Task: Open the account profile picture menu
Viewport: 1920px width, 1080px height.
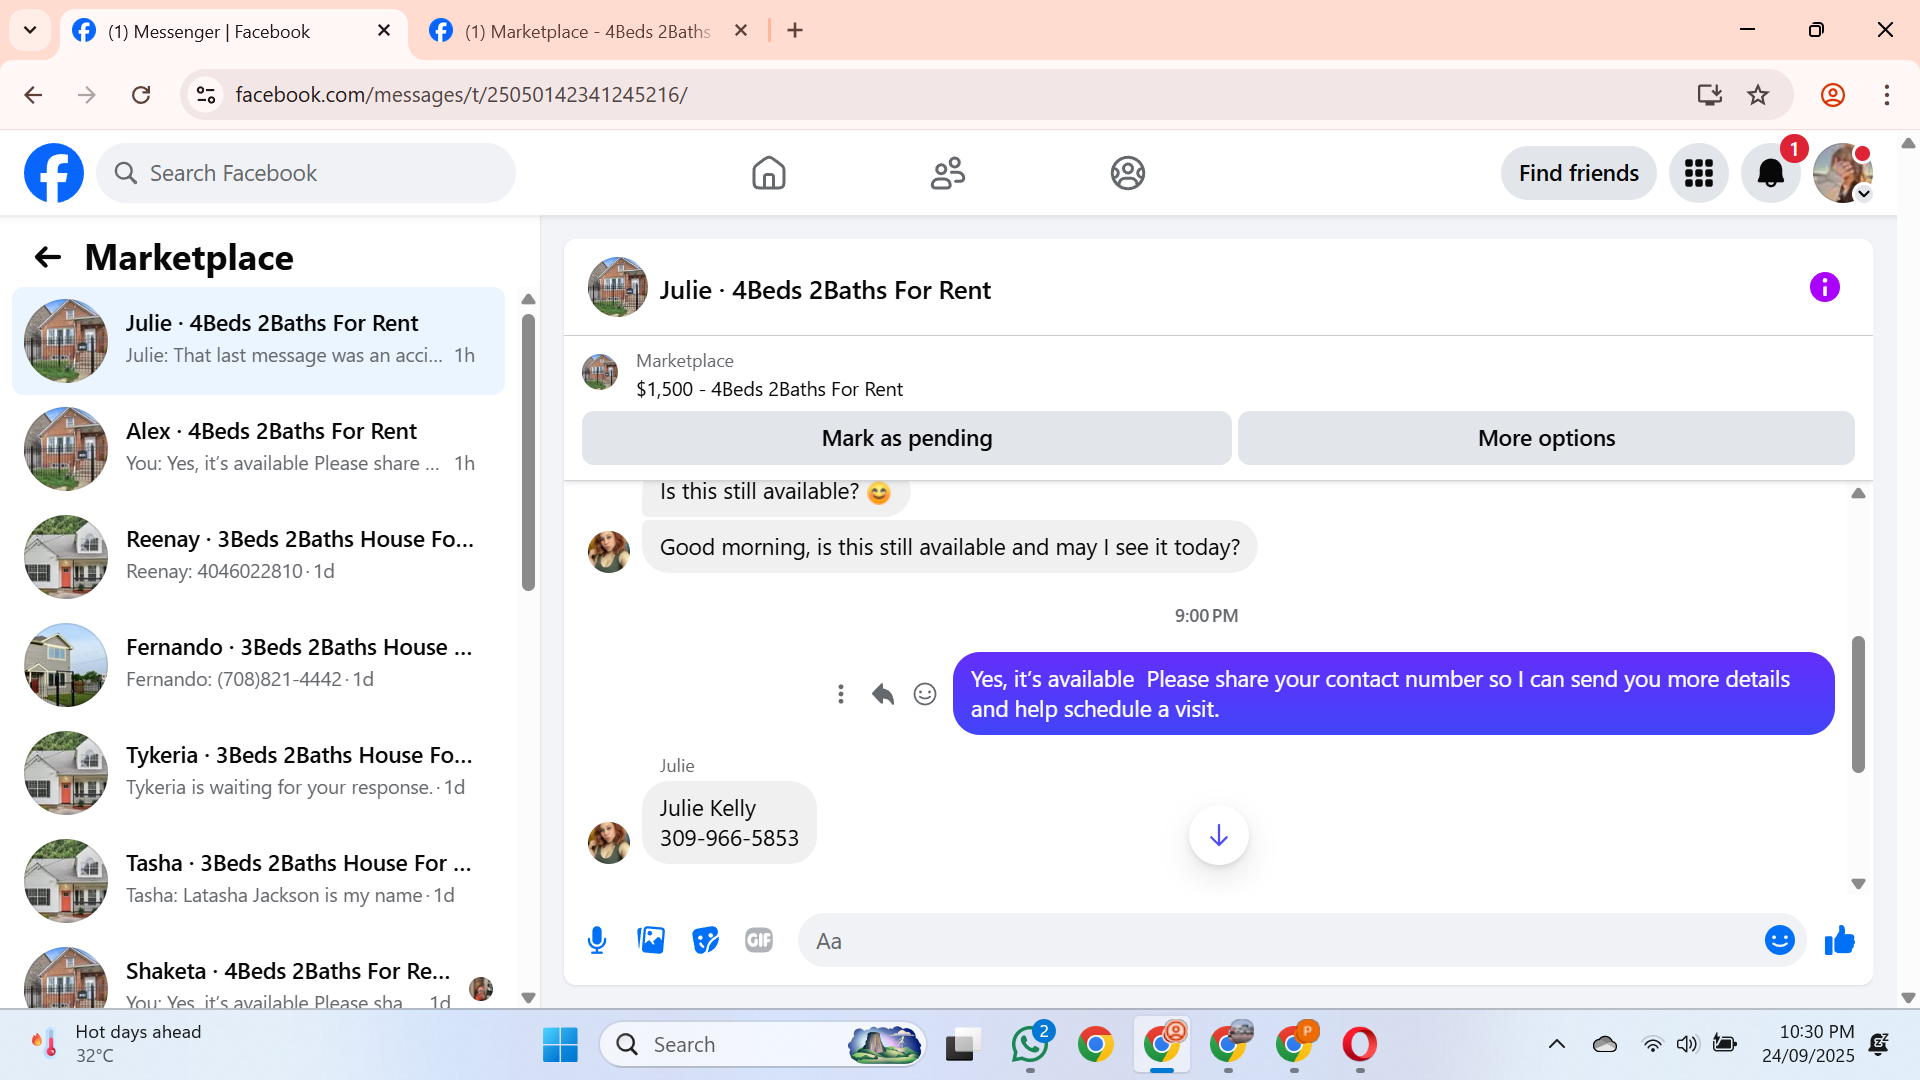Action: tap(1842, 173)
